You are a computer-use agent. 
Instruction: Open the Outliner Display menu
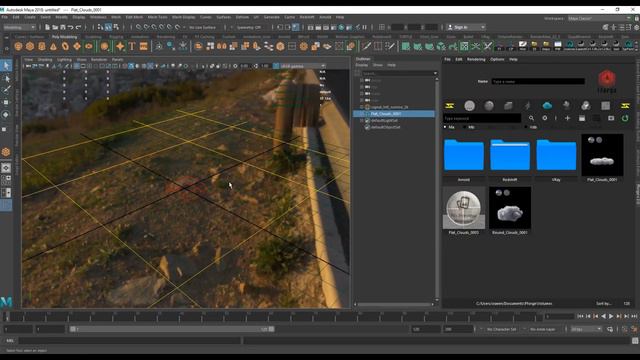click(362, 65)
